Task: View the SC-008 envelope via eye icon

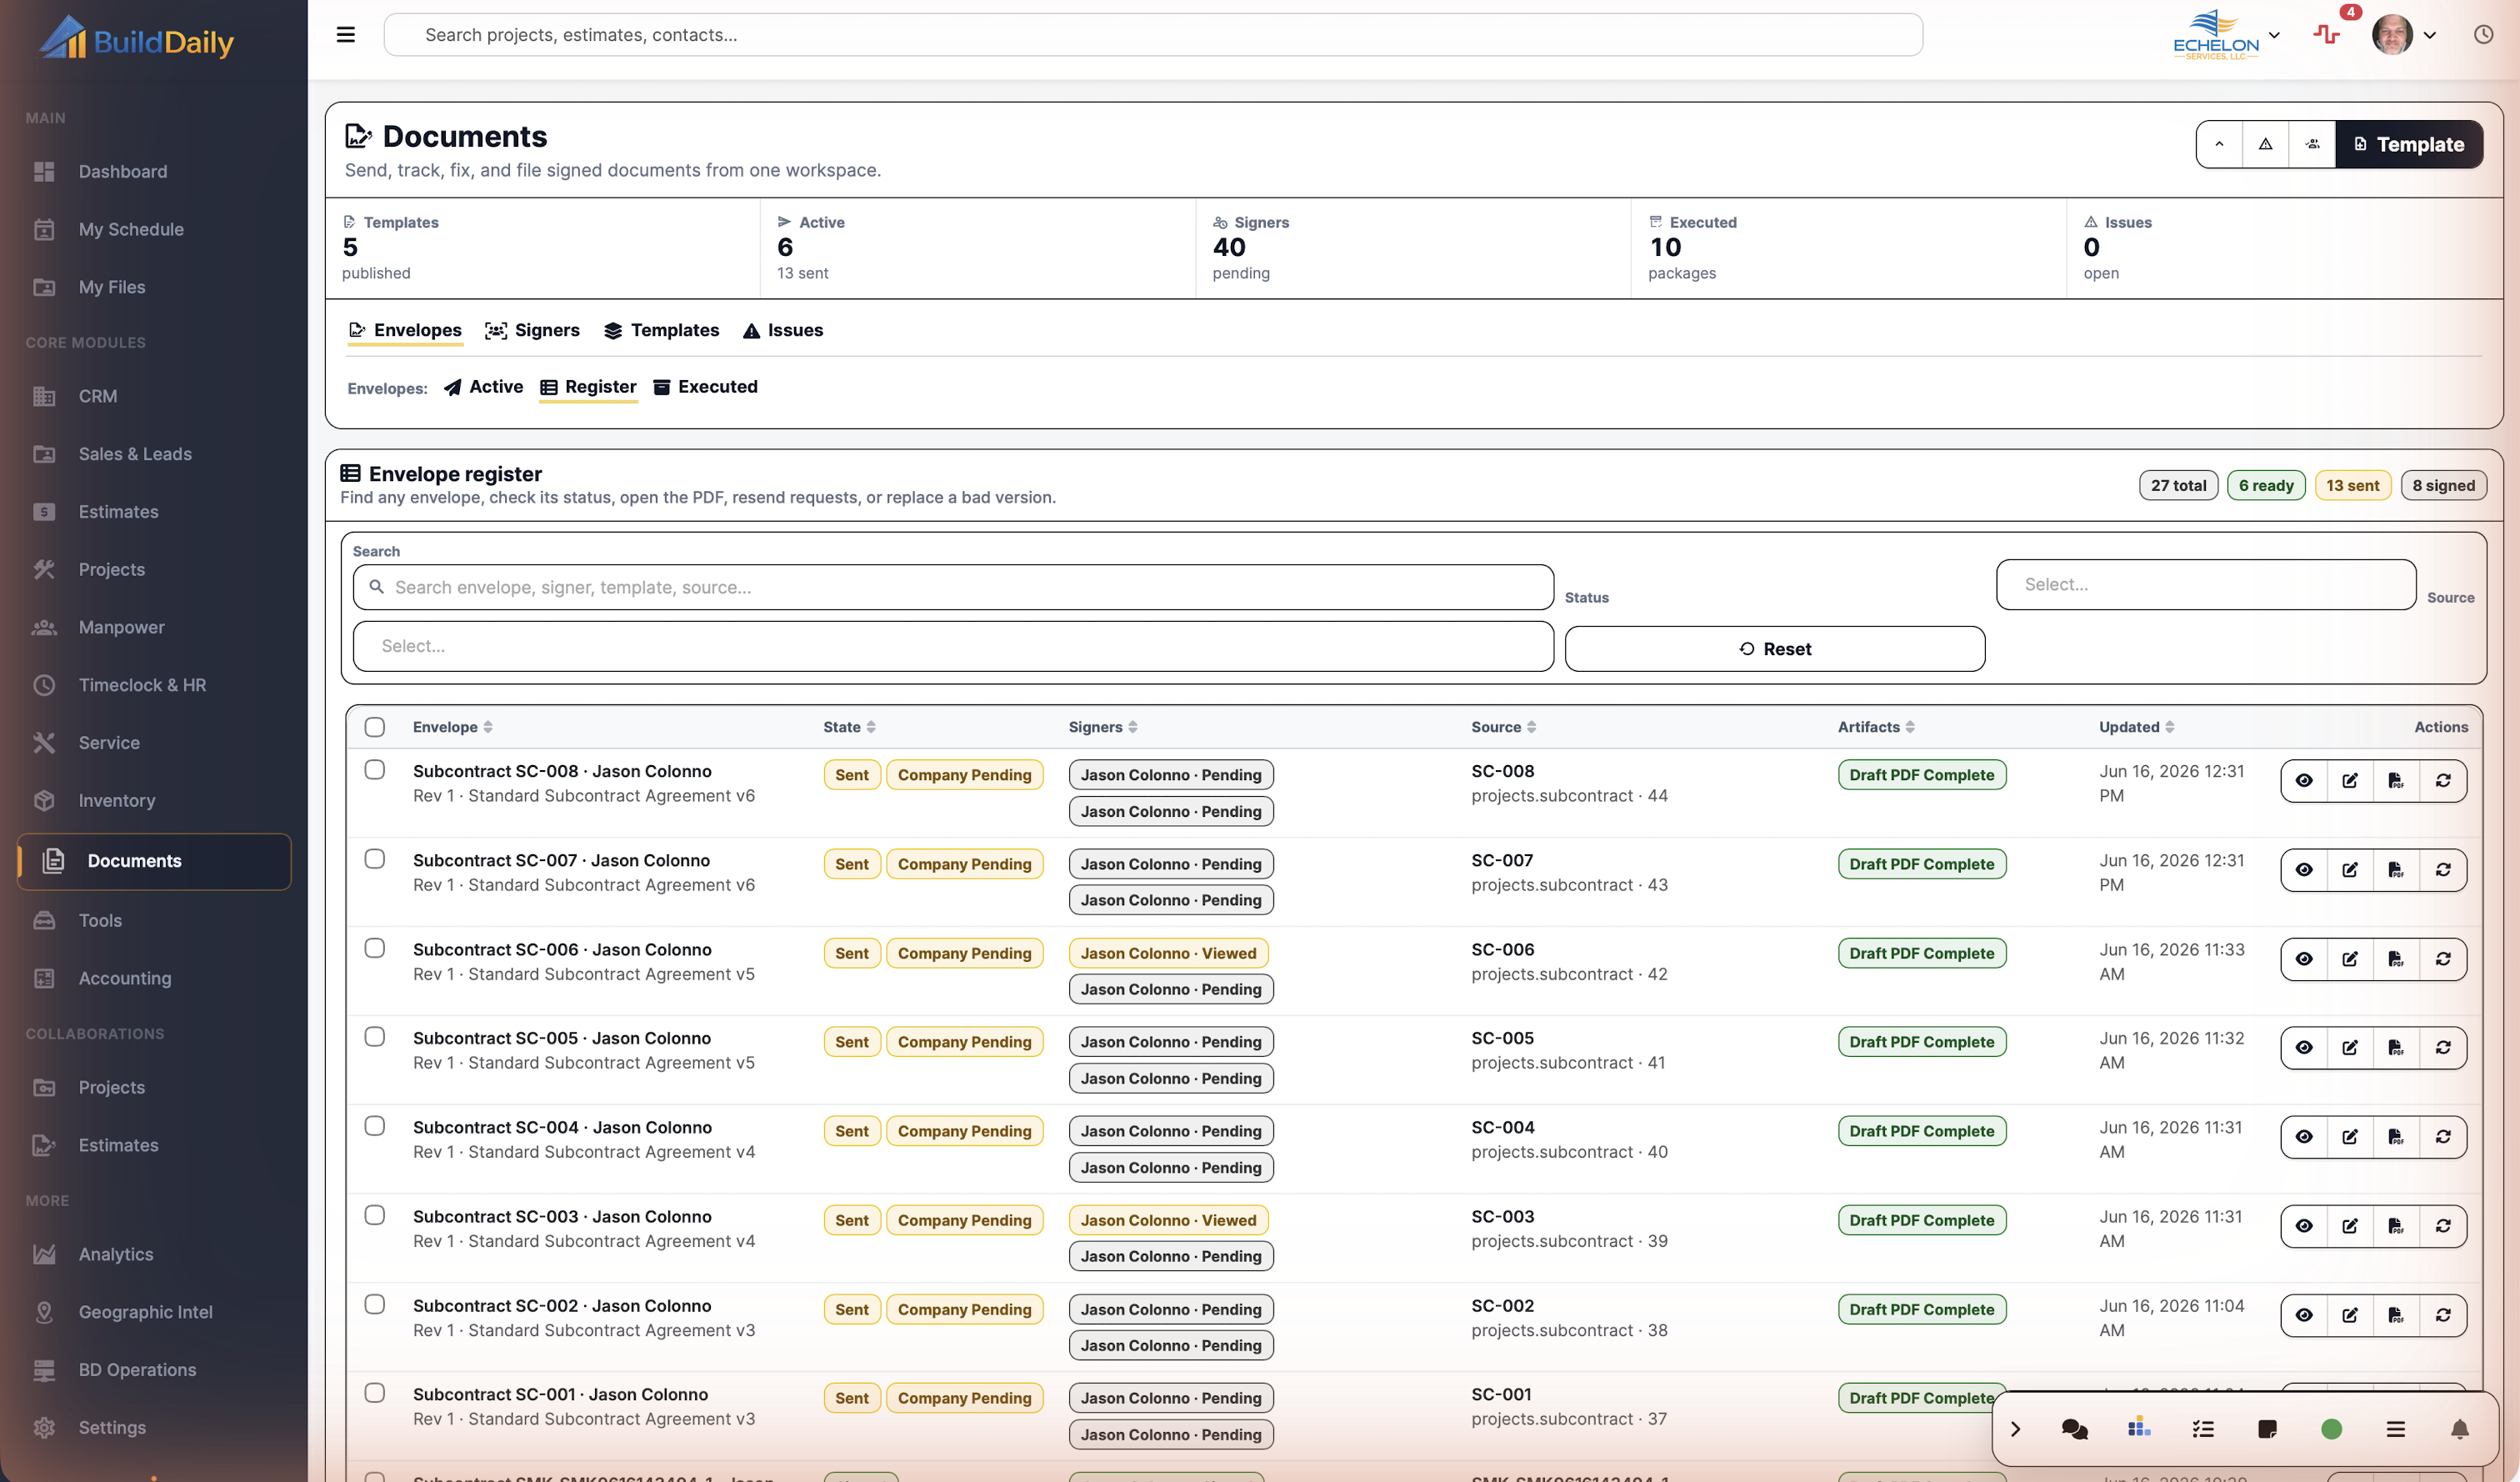Action: [x=2304, y=781]
